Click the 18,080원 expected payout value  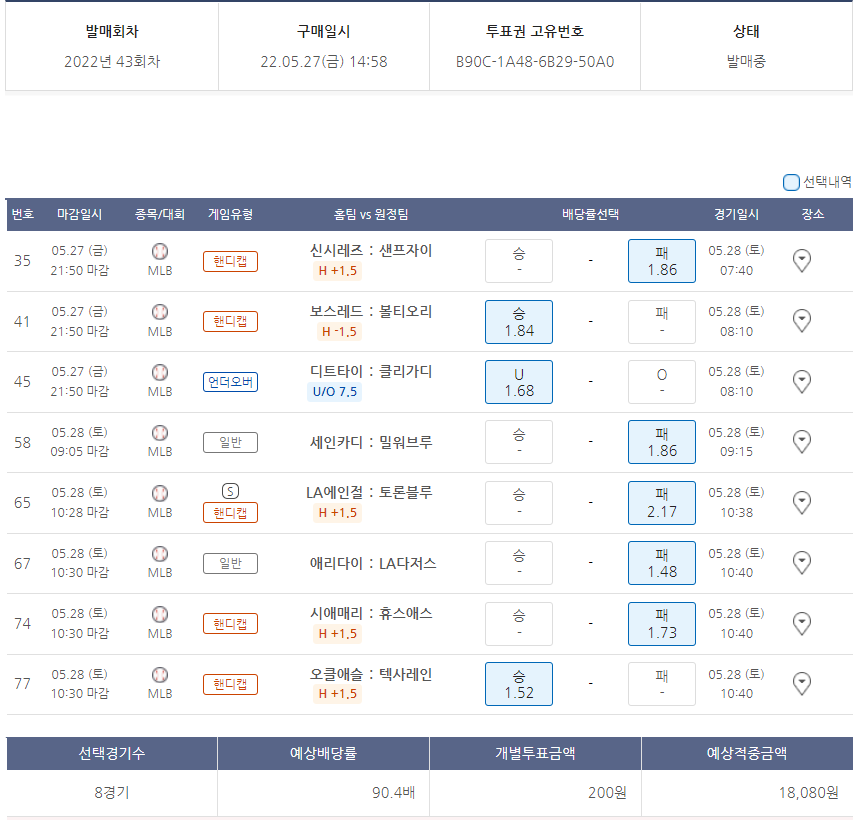coord(808,792)
